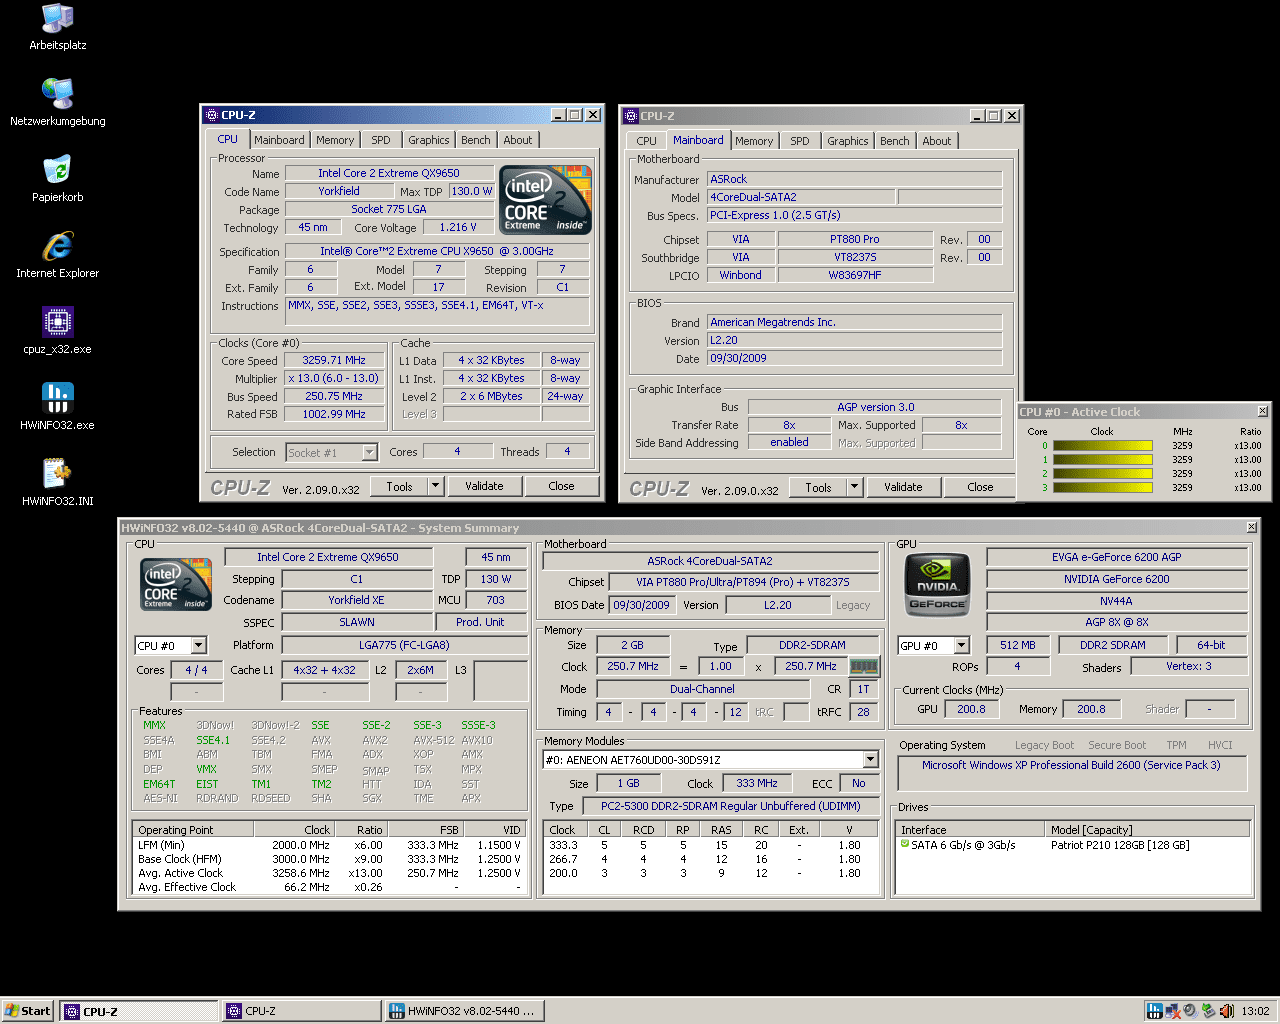The image size is (1280, 1024).
Task: Click the Tools button in the left CPU-Z window
Action: [x=399, y=486]
